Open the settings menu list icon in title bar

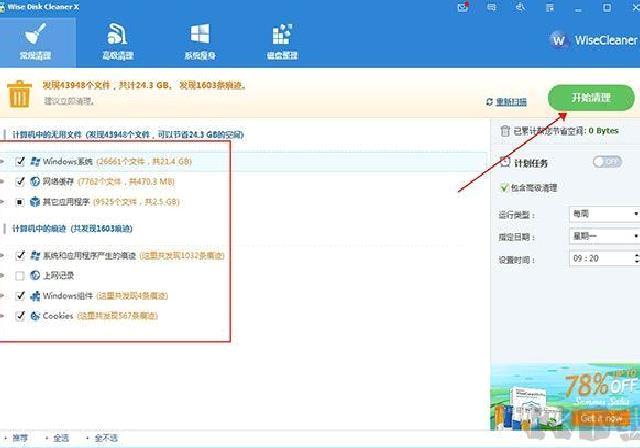tap(550, 8)
